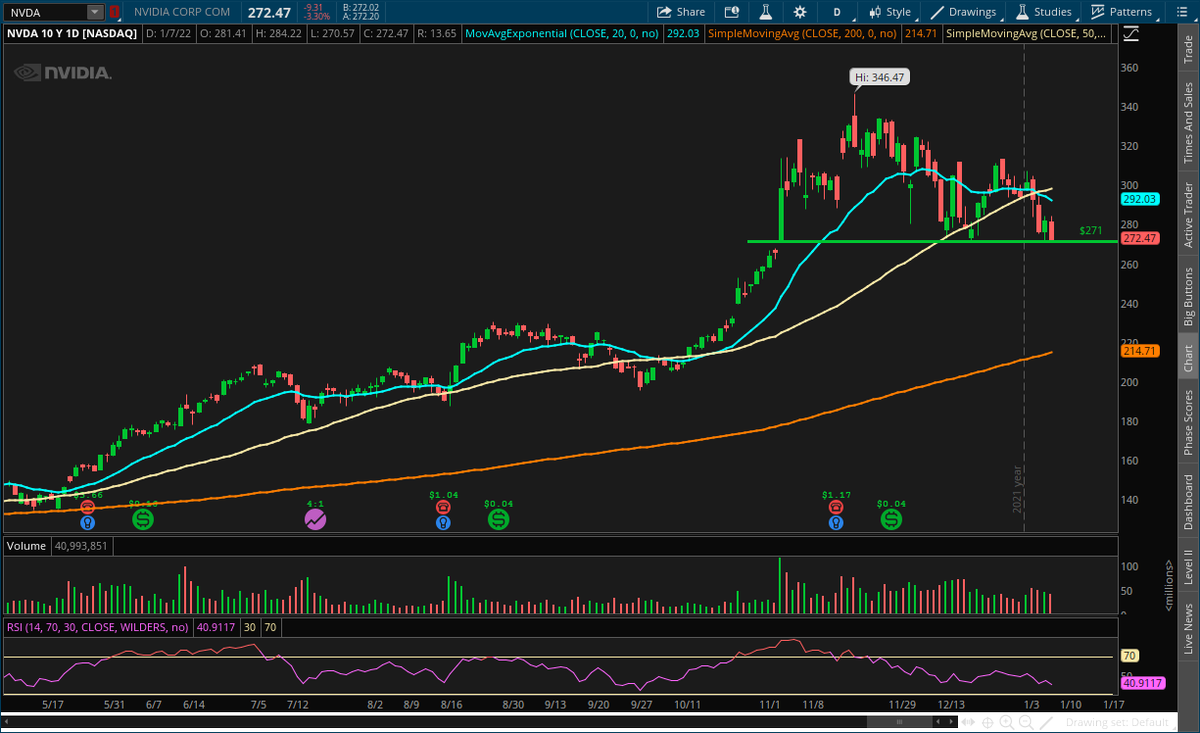Click the 272.47 last price axis tag

pyautogui.click(x=1138, y=238)
